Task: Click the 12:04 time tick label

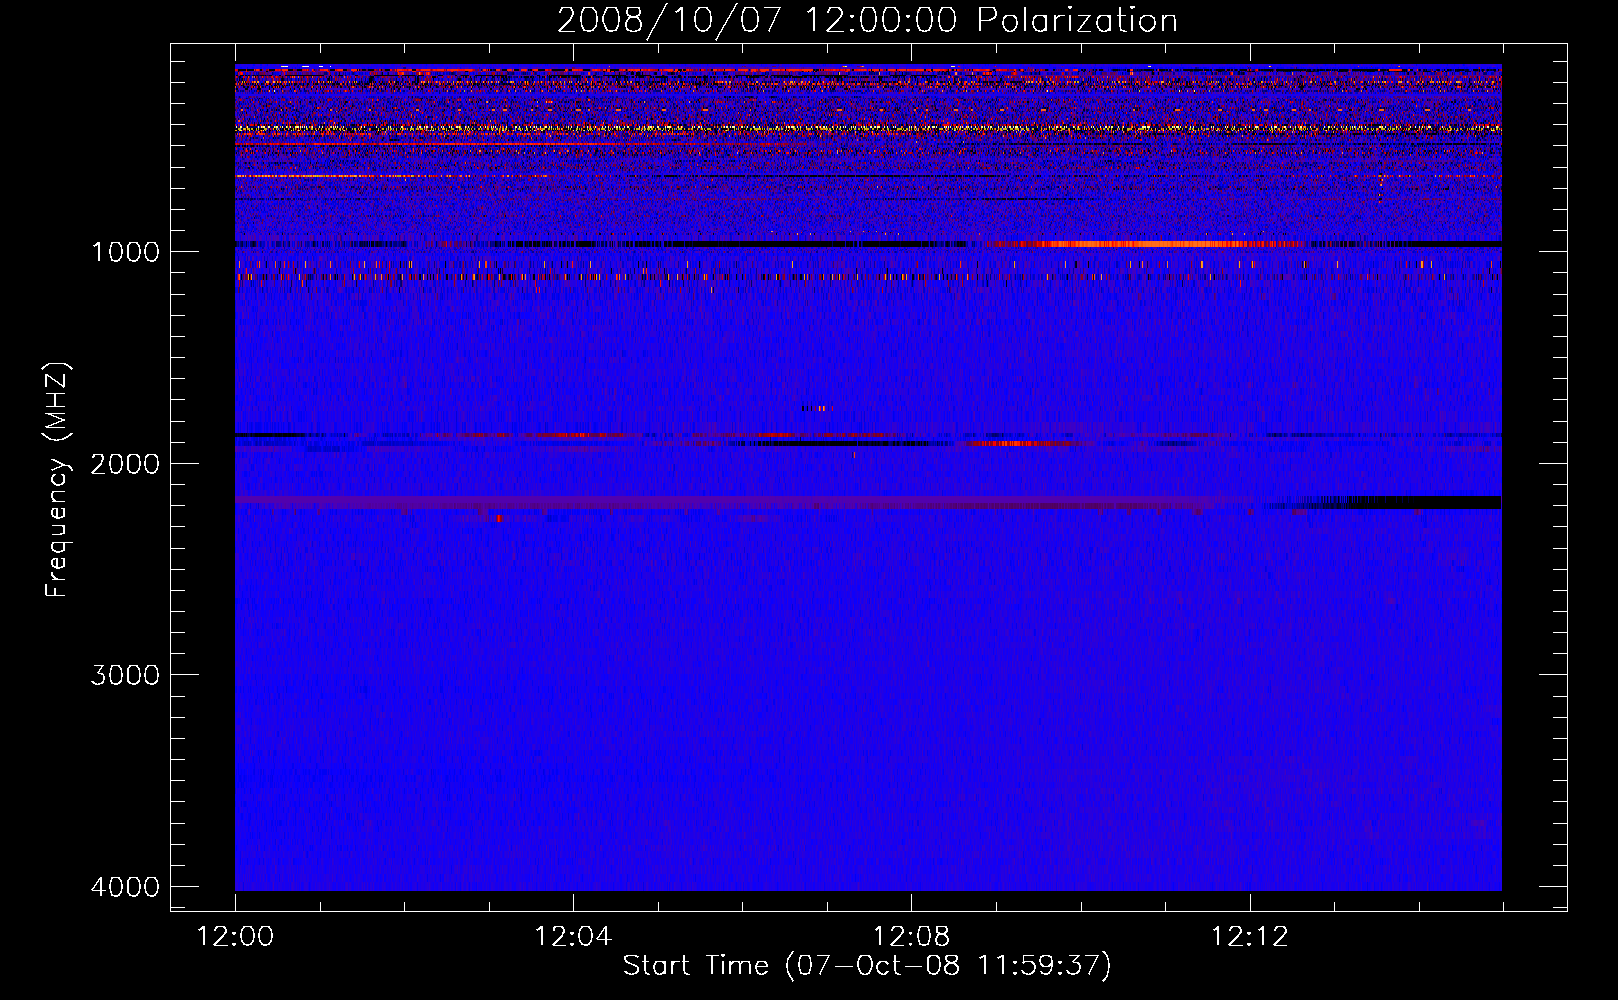Action: tap(573, 937)
